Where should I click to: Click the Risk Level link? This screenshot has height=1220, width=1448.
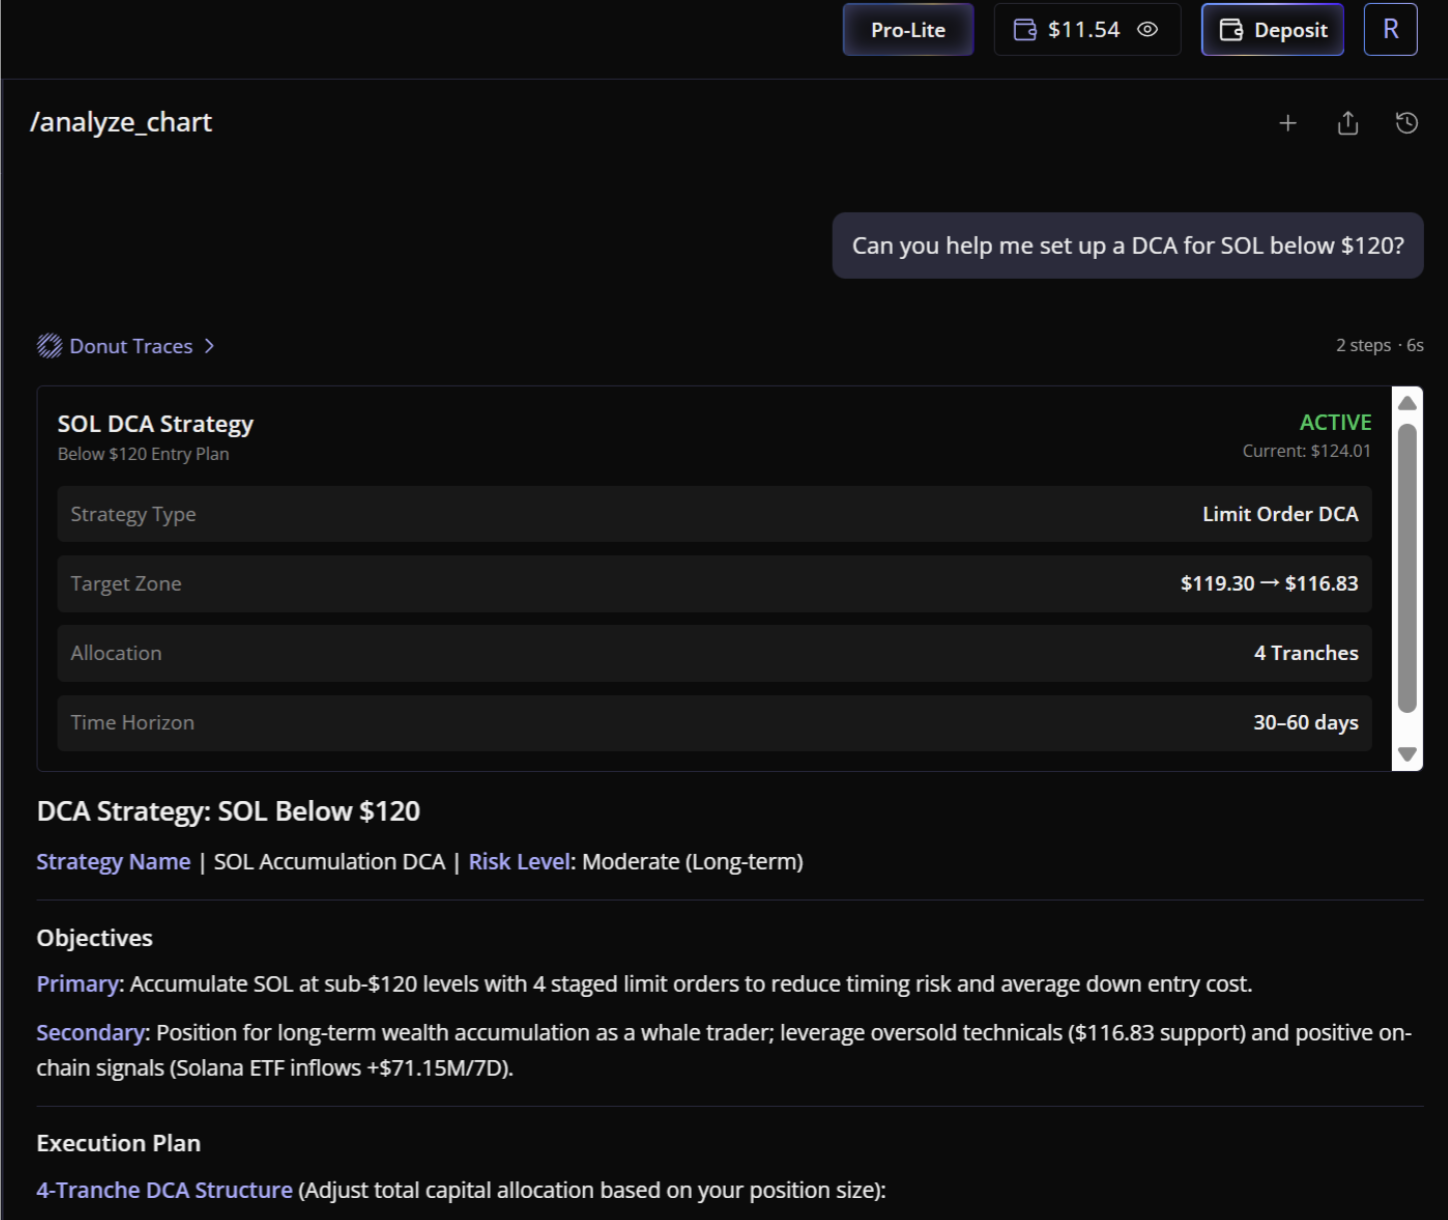click(519, 862)
